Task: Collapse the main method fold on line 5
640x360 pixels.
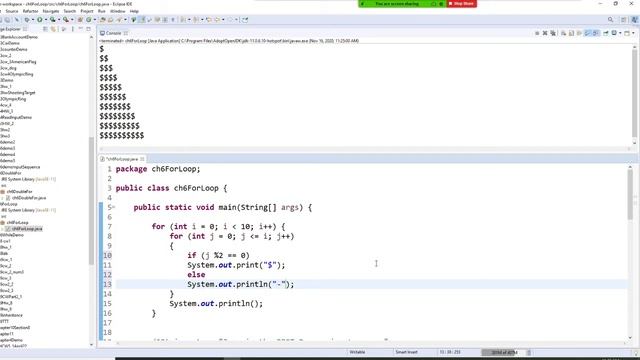Action: 114,207
